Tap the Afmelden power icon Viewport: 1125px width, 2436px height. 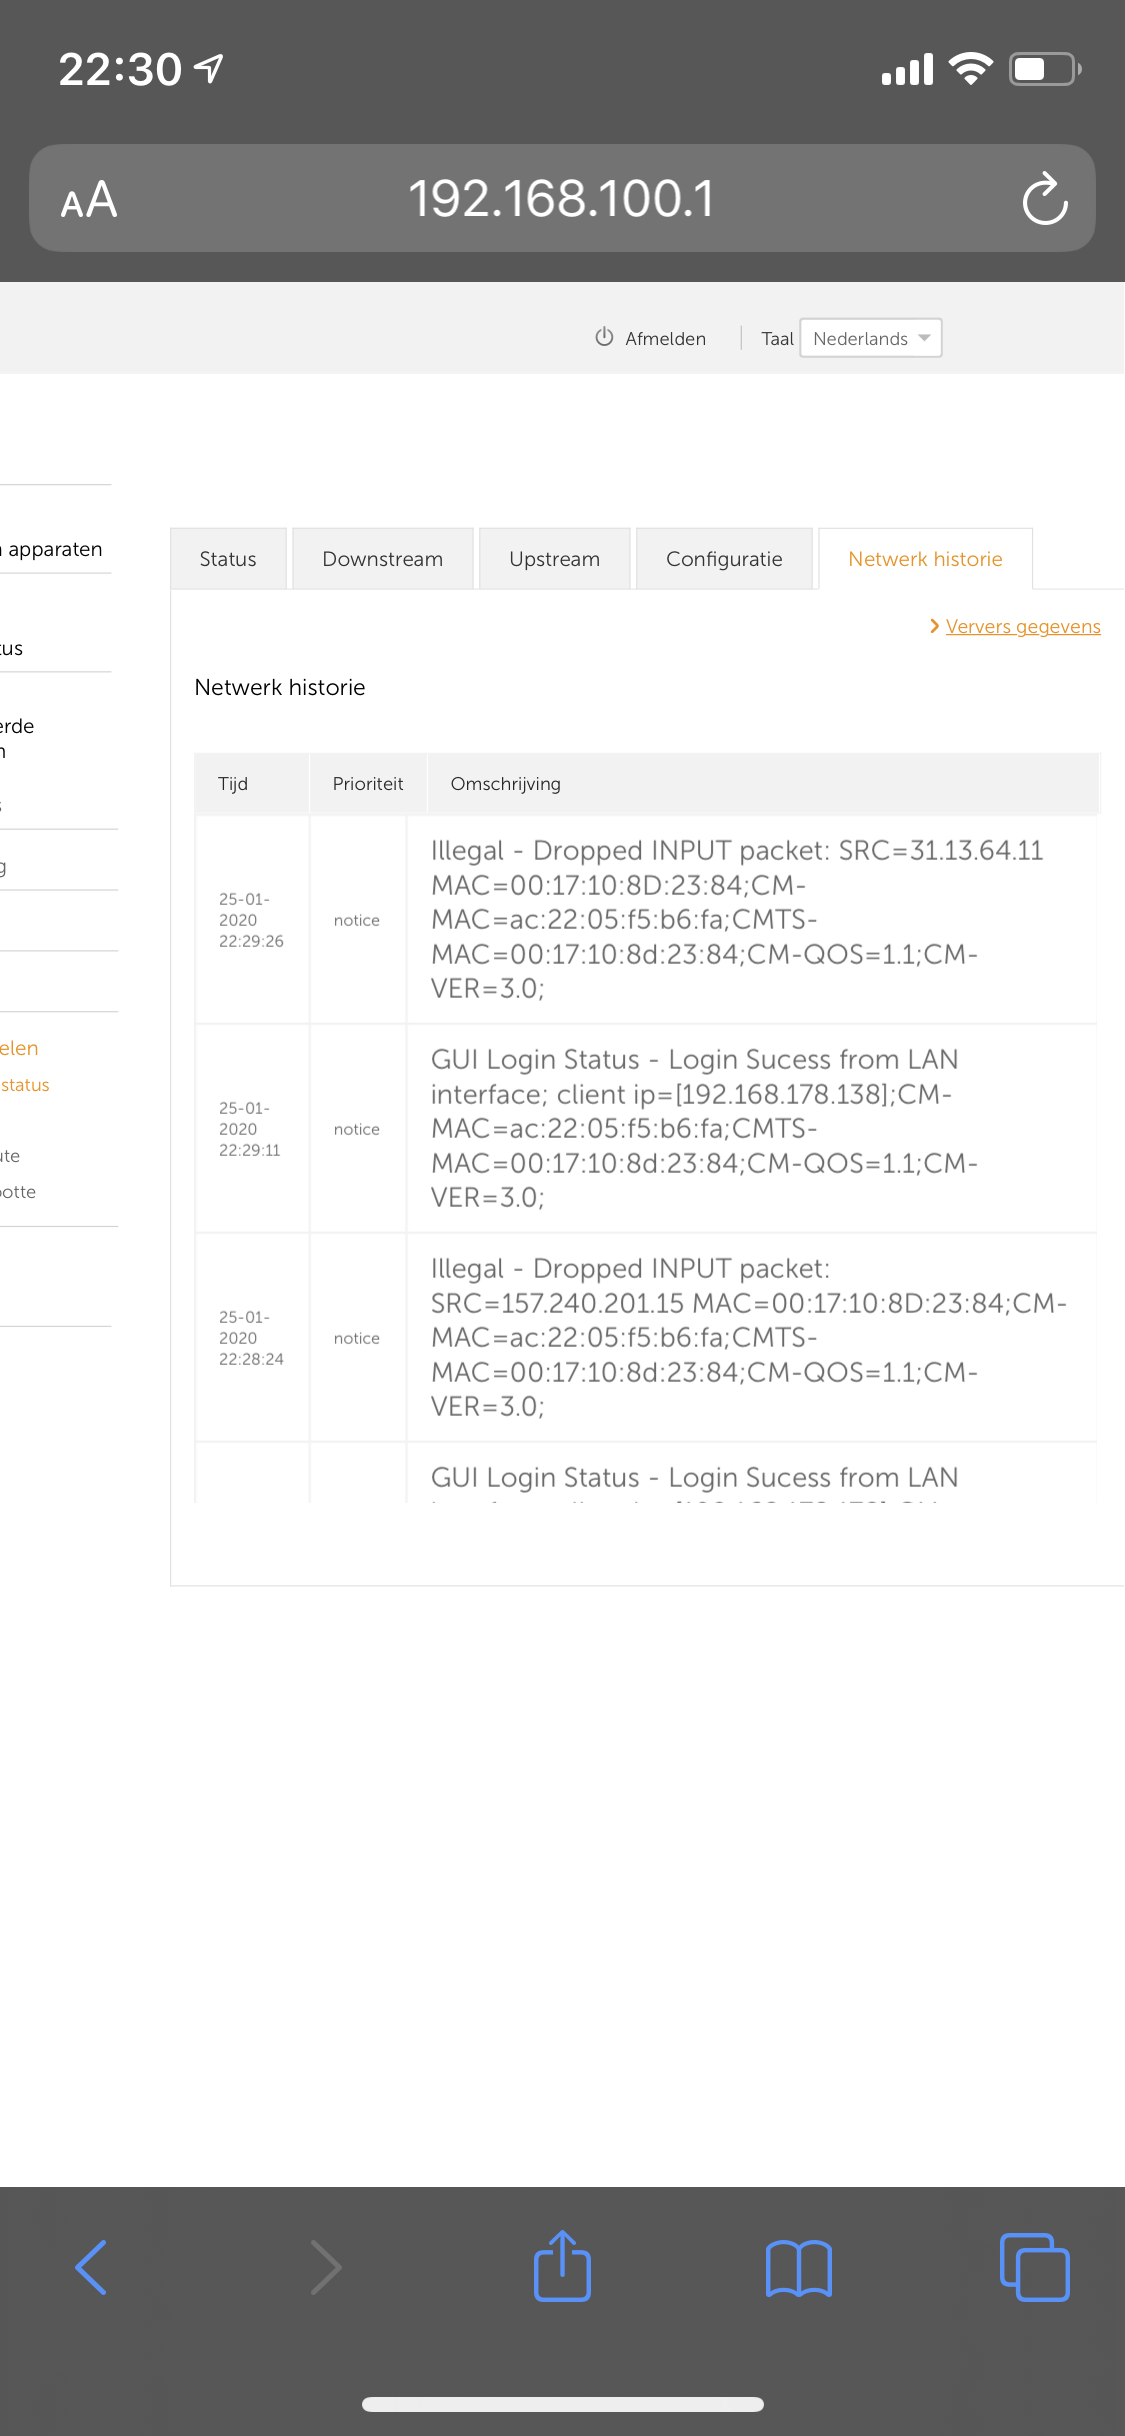[604, 337]
